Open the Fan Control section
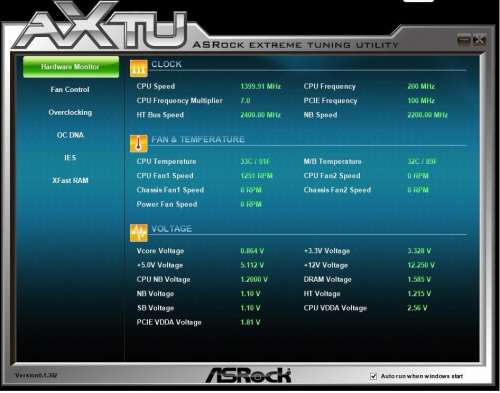500x393 pixels. tap(70, 90)
